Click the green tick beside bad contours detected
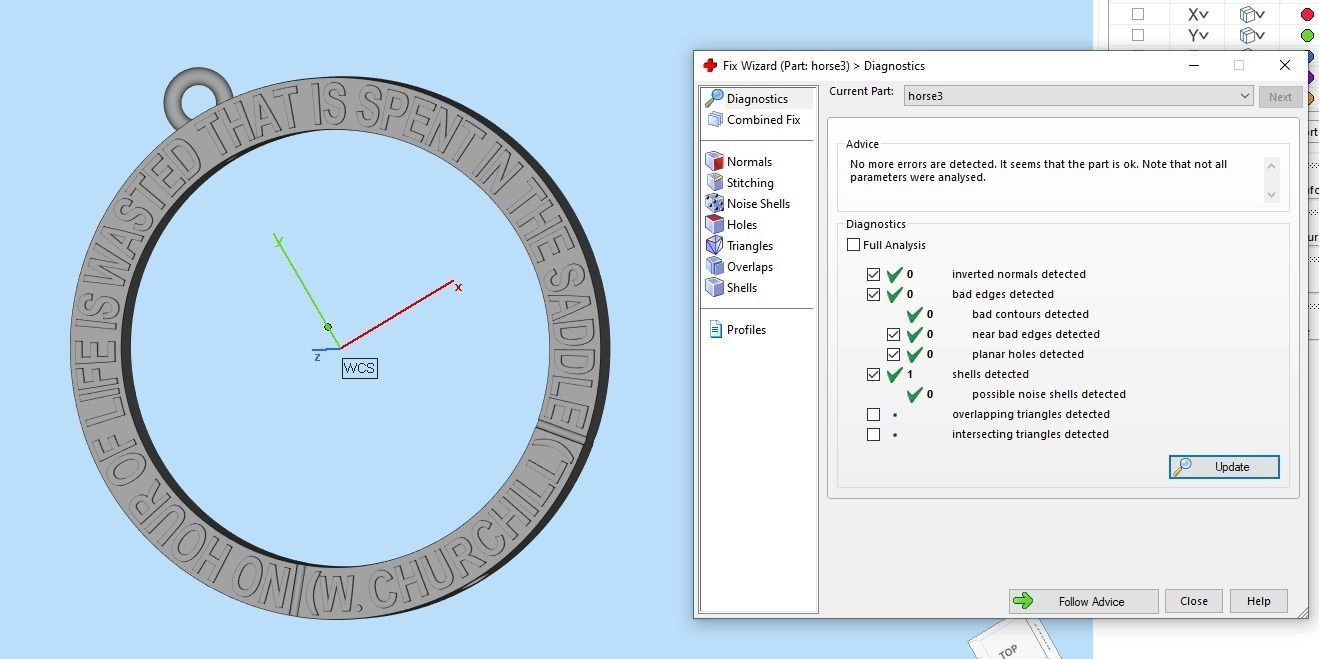 point(915,314)
